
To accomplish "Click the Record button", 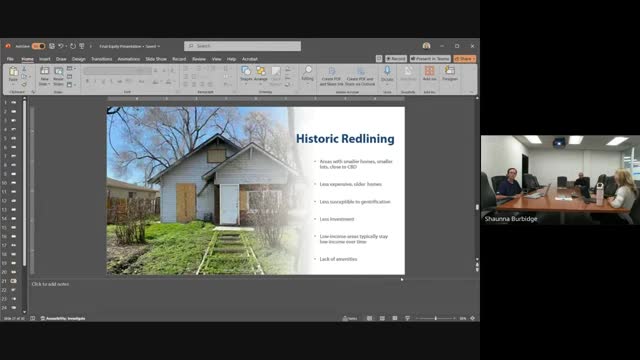I will (396, 59).
